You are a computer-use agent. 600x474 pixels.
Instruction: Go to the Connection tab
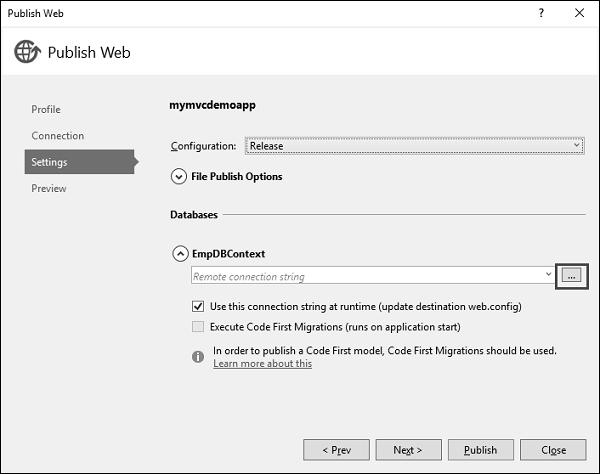[x=57, y=136]
